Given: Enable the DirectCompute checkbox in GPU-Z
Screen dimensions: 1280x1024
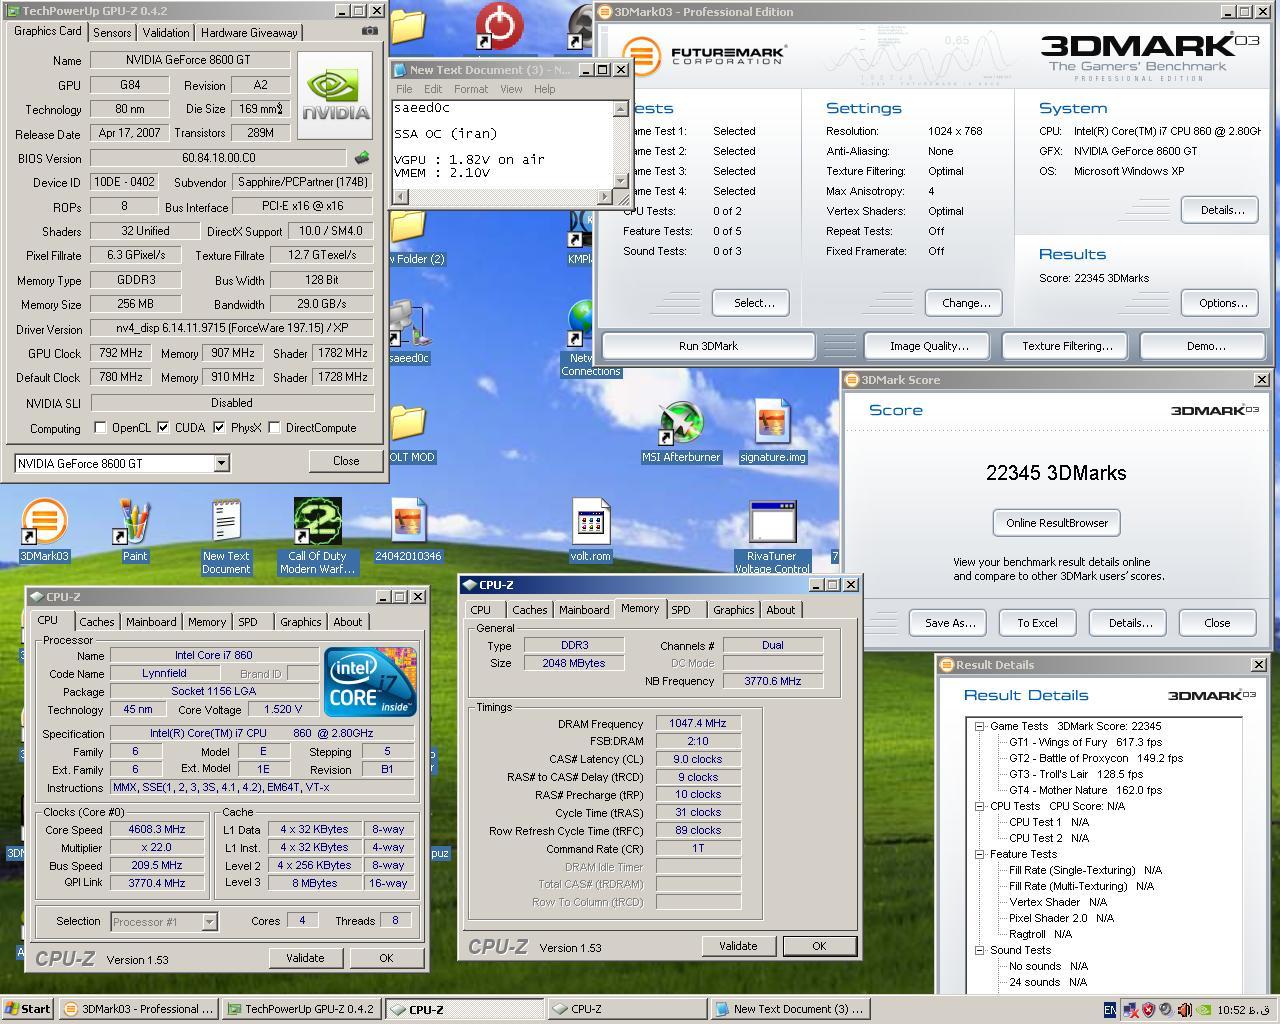Looking at the screenshot, I should (274, 428).
